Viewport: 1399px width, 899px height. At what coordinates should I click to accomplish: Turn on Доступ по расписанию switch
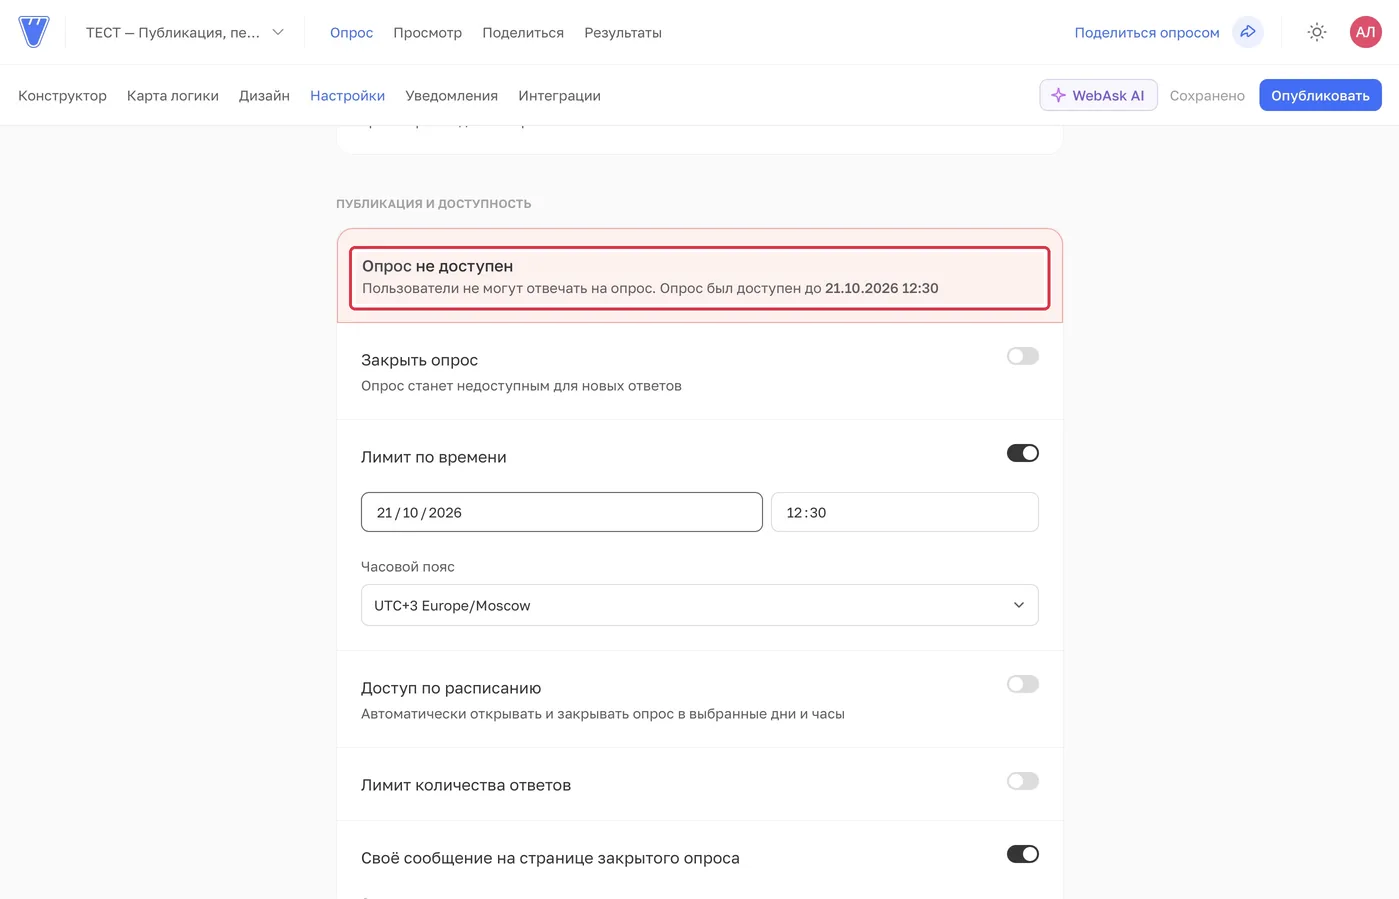(1022, 684)
